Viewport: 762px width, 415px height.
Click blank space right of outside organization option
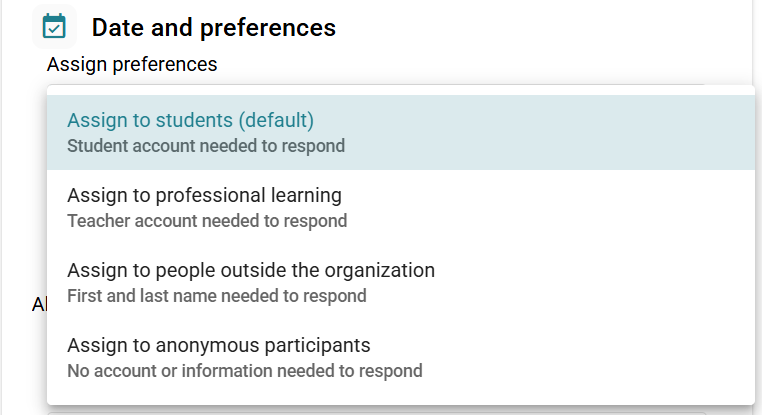(595, 282)
